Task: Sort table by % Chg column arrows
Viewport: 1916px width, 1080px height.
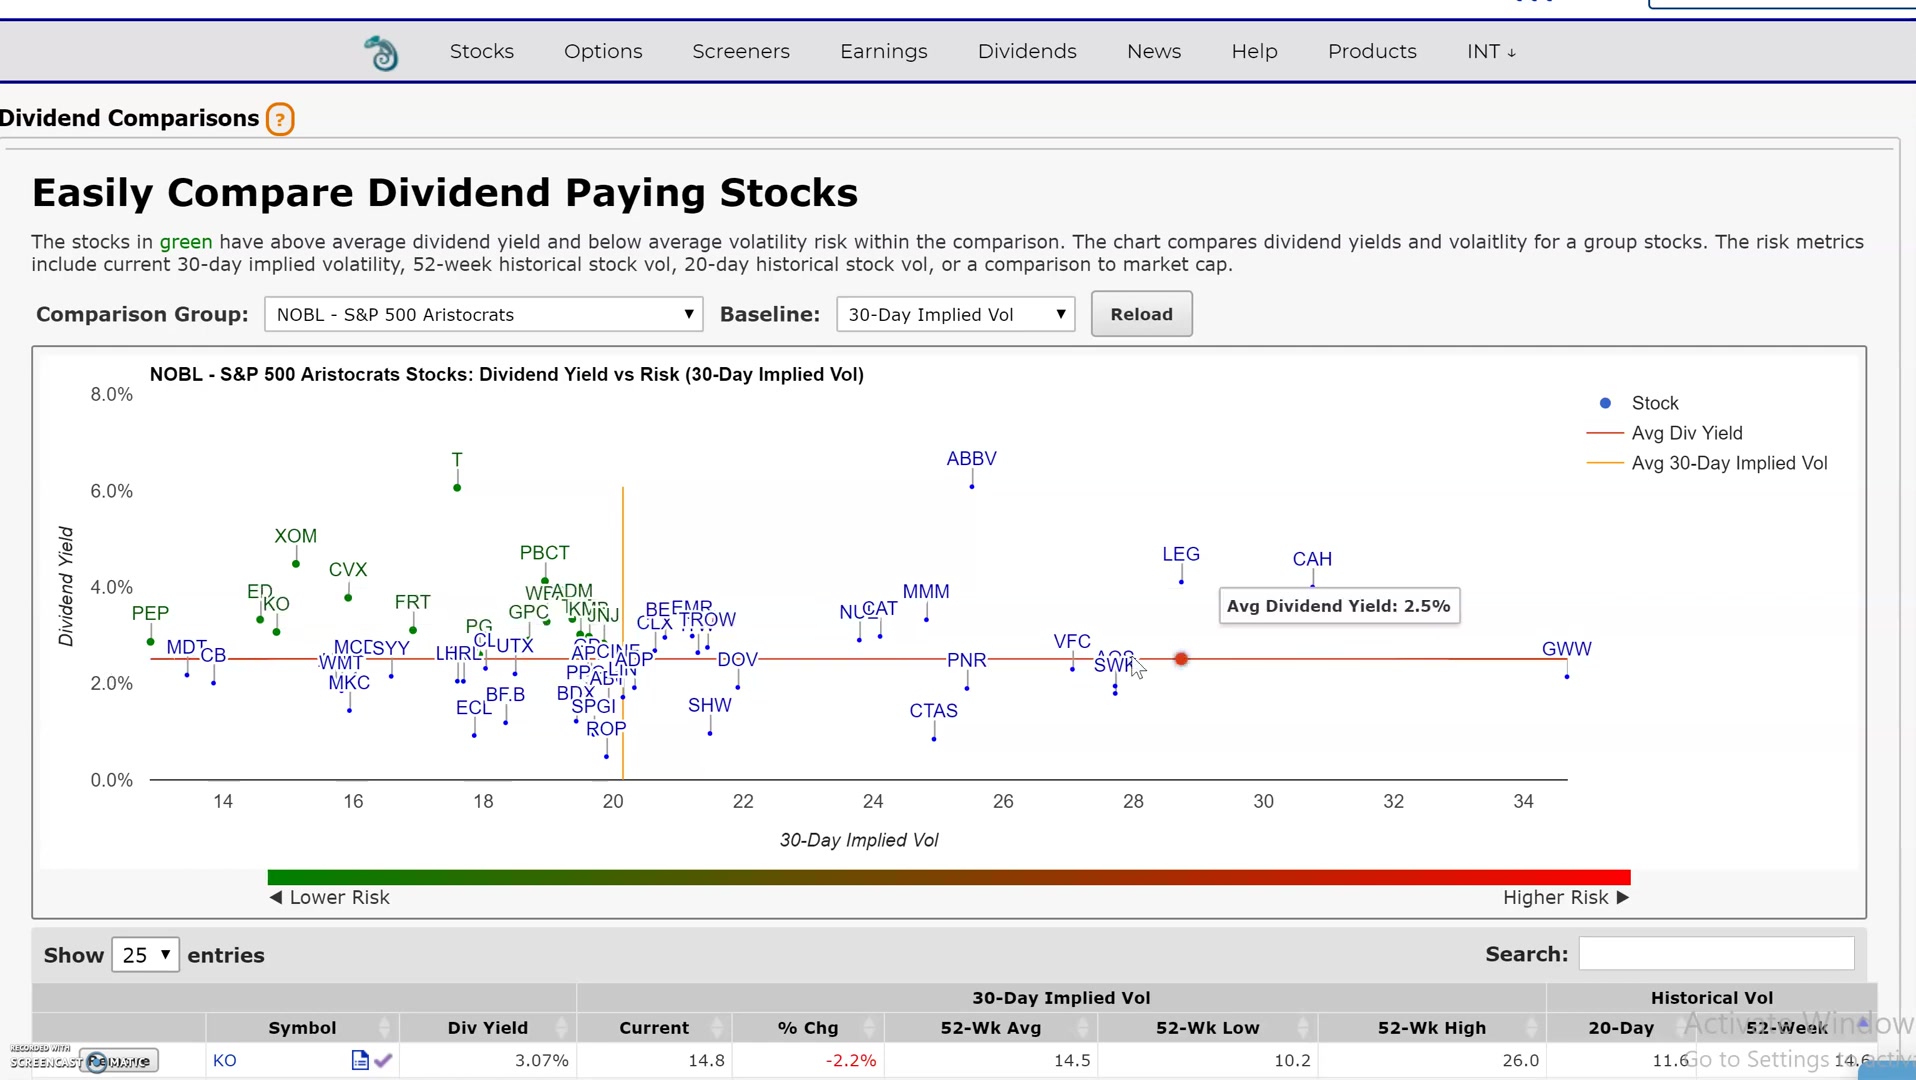Action: click(869, 1027)
